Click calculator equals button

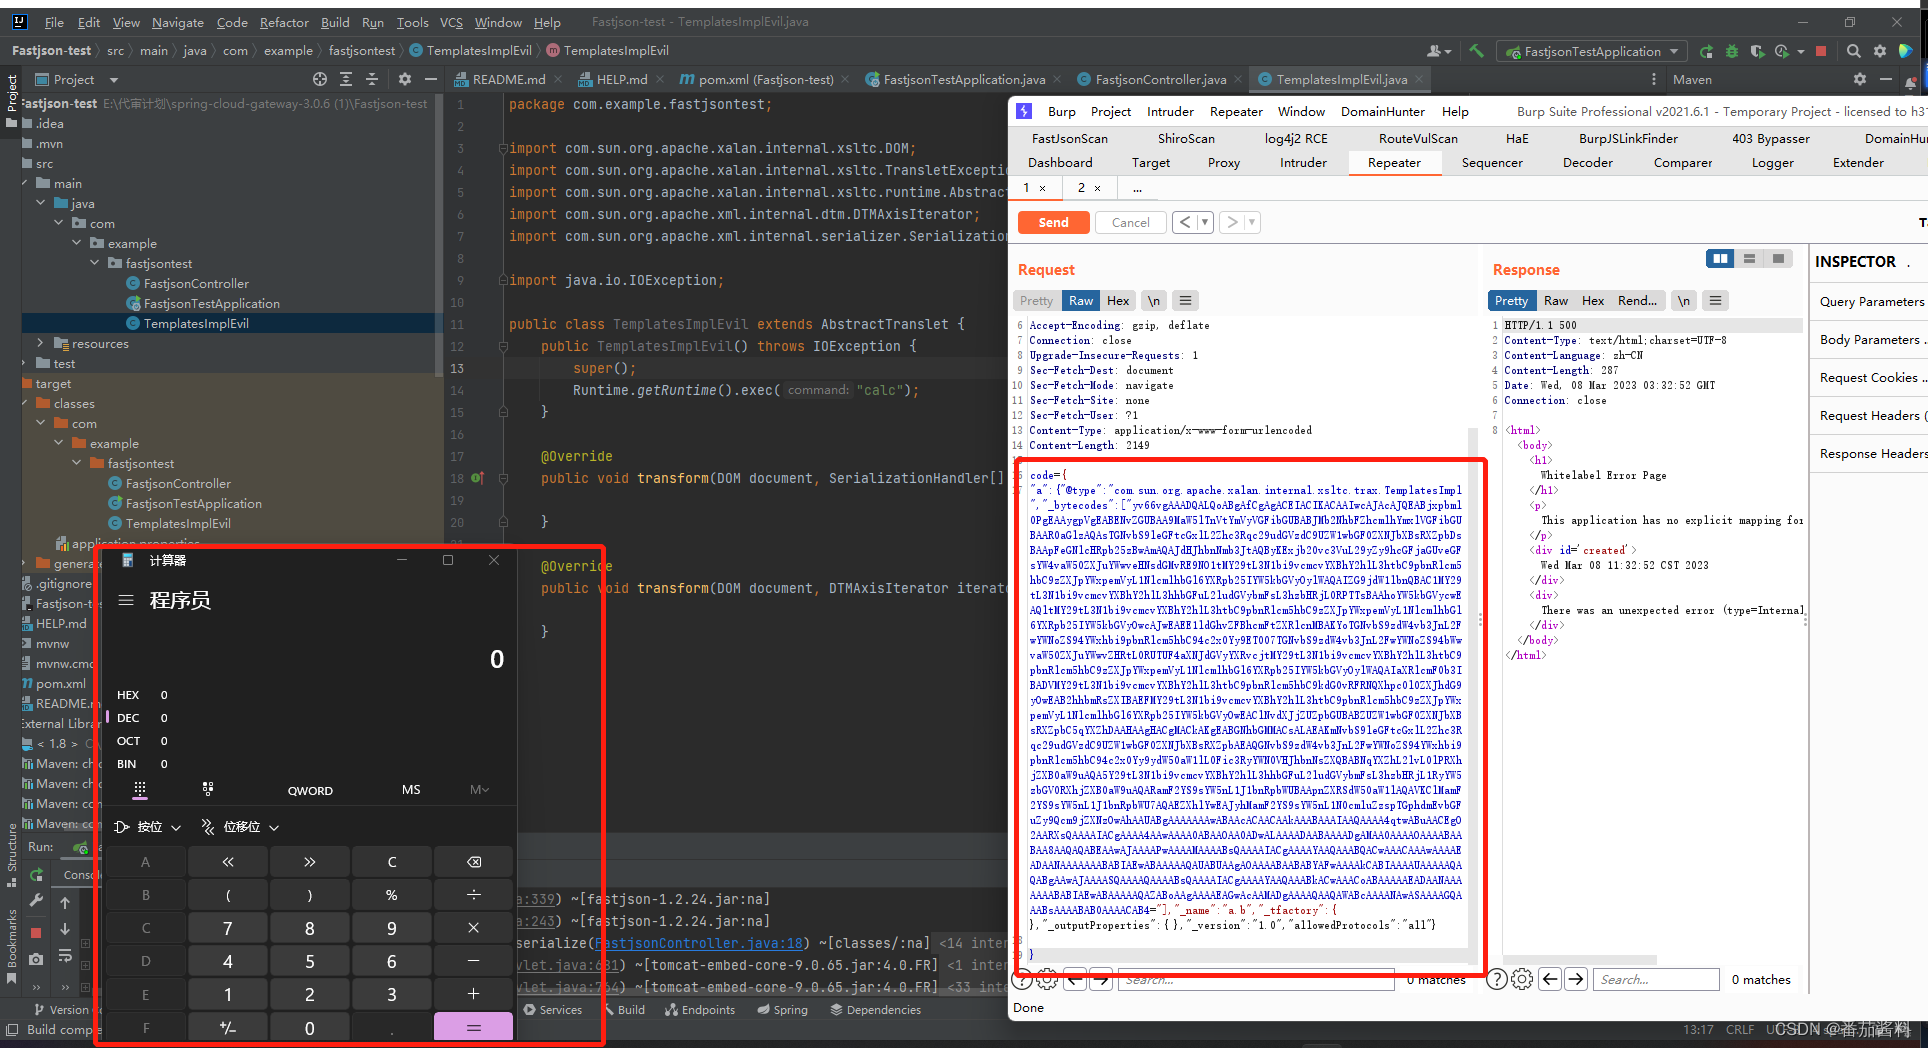pos(474,1027)
